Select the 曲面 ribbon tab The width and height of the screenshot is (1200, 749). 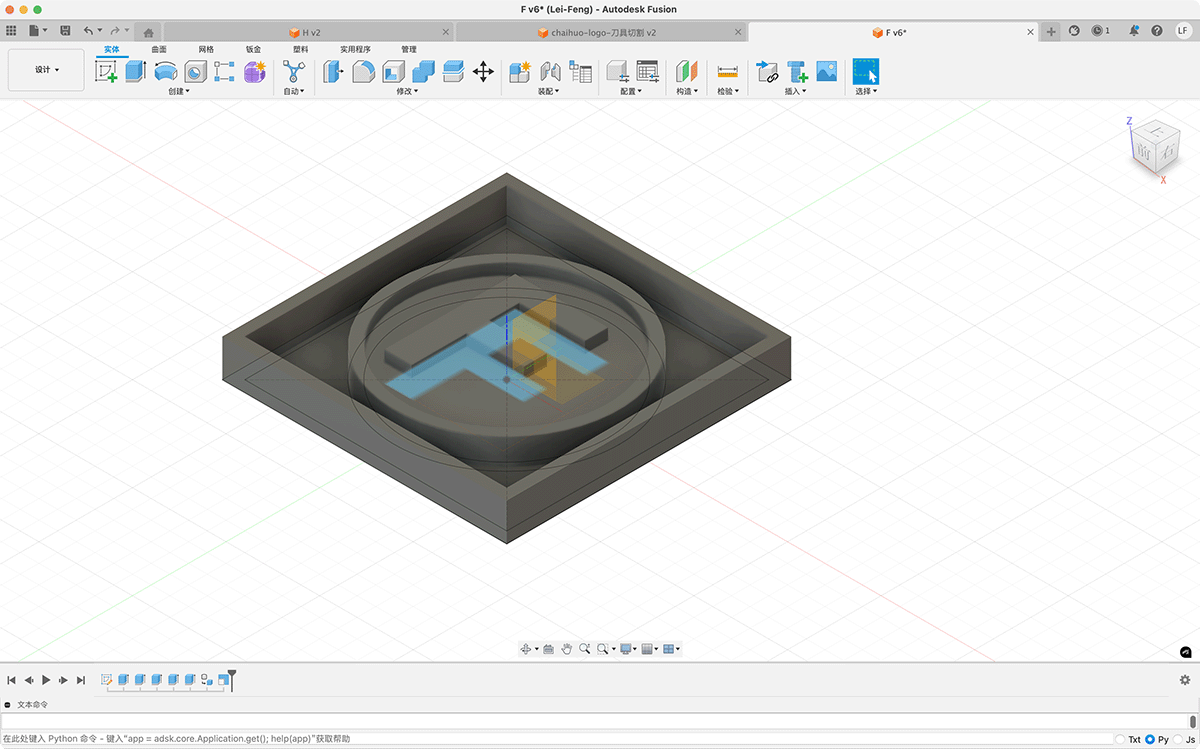159,49
